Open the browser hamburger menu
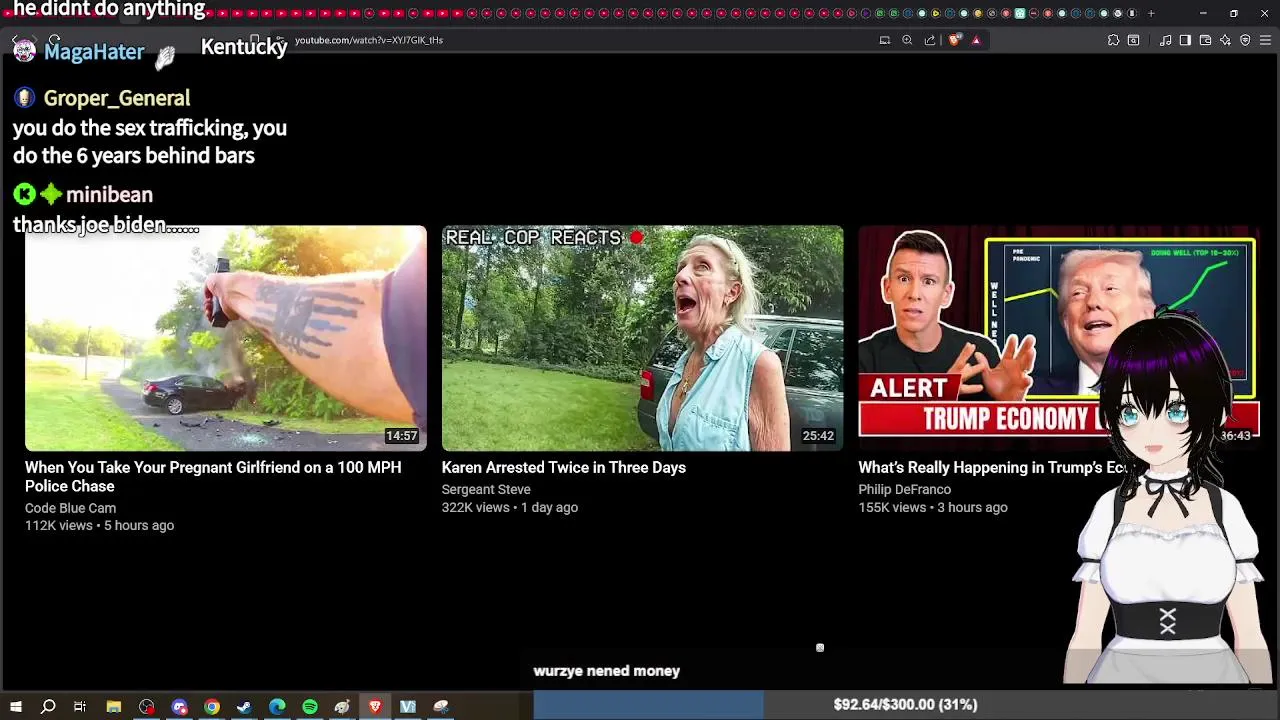 click(x=1265, y=40)
